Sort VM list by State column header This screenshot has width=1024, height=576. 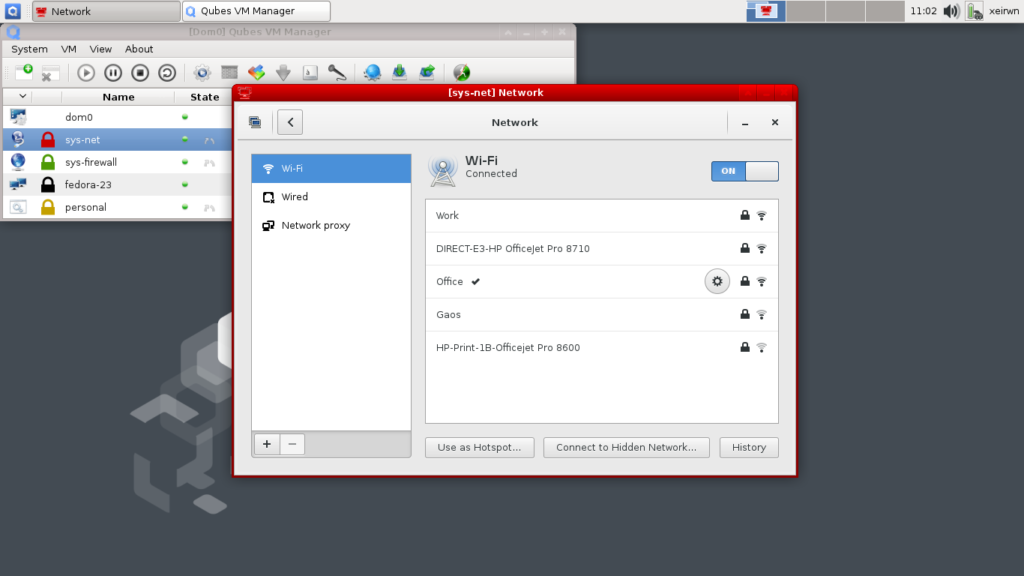pos(204,97)
